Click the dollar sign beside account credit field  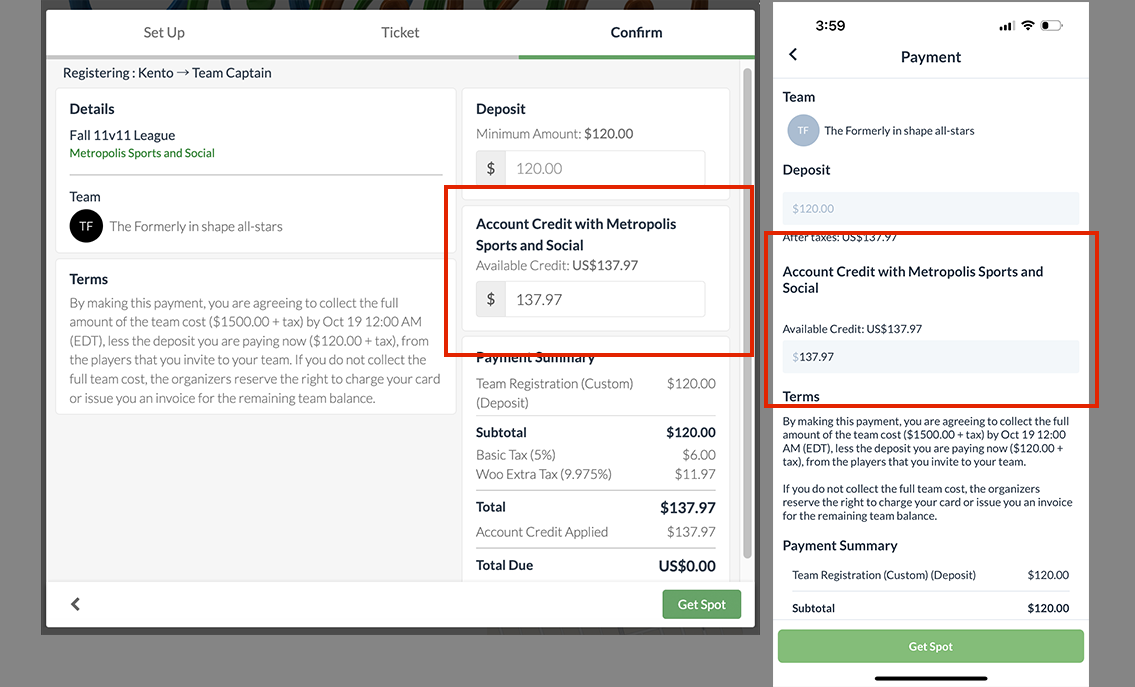491,299
